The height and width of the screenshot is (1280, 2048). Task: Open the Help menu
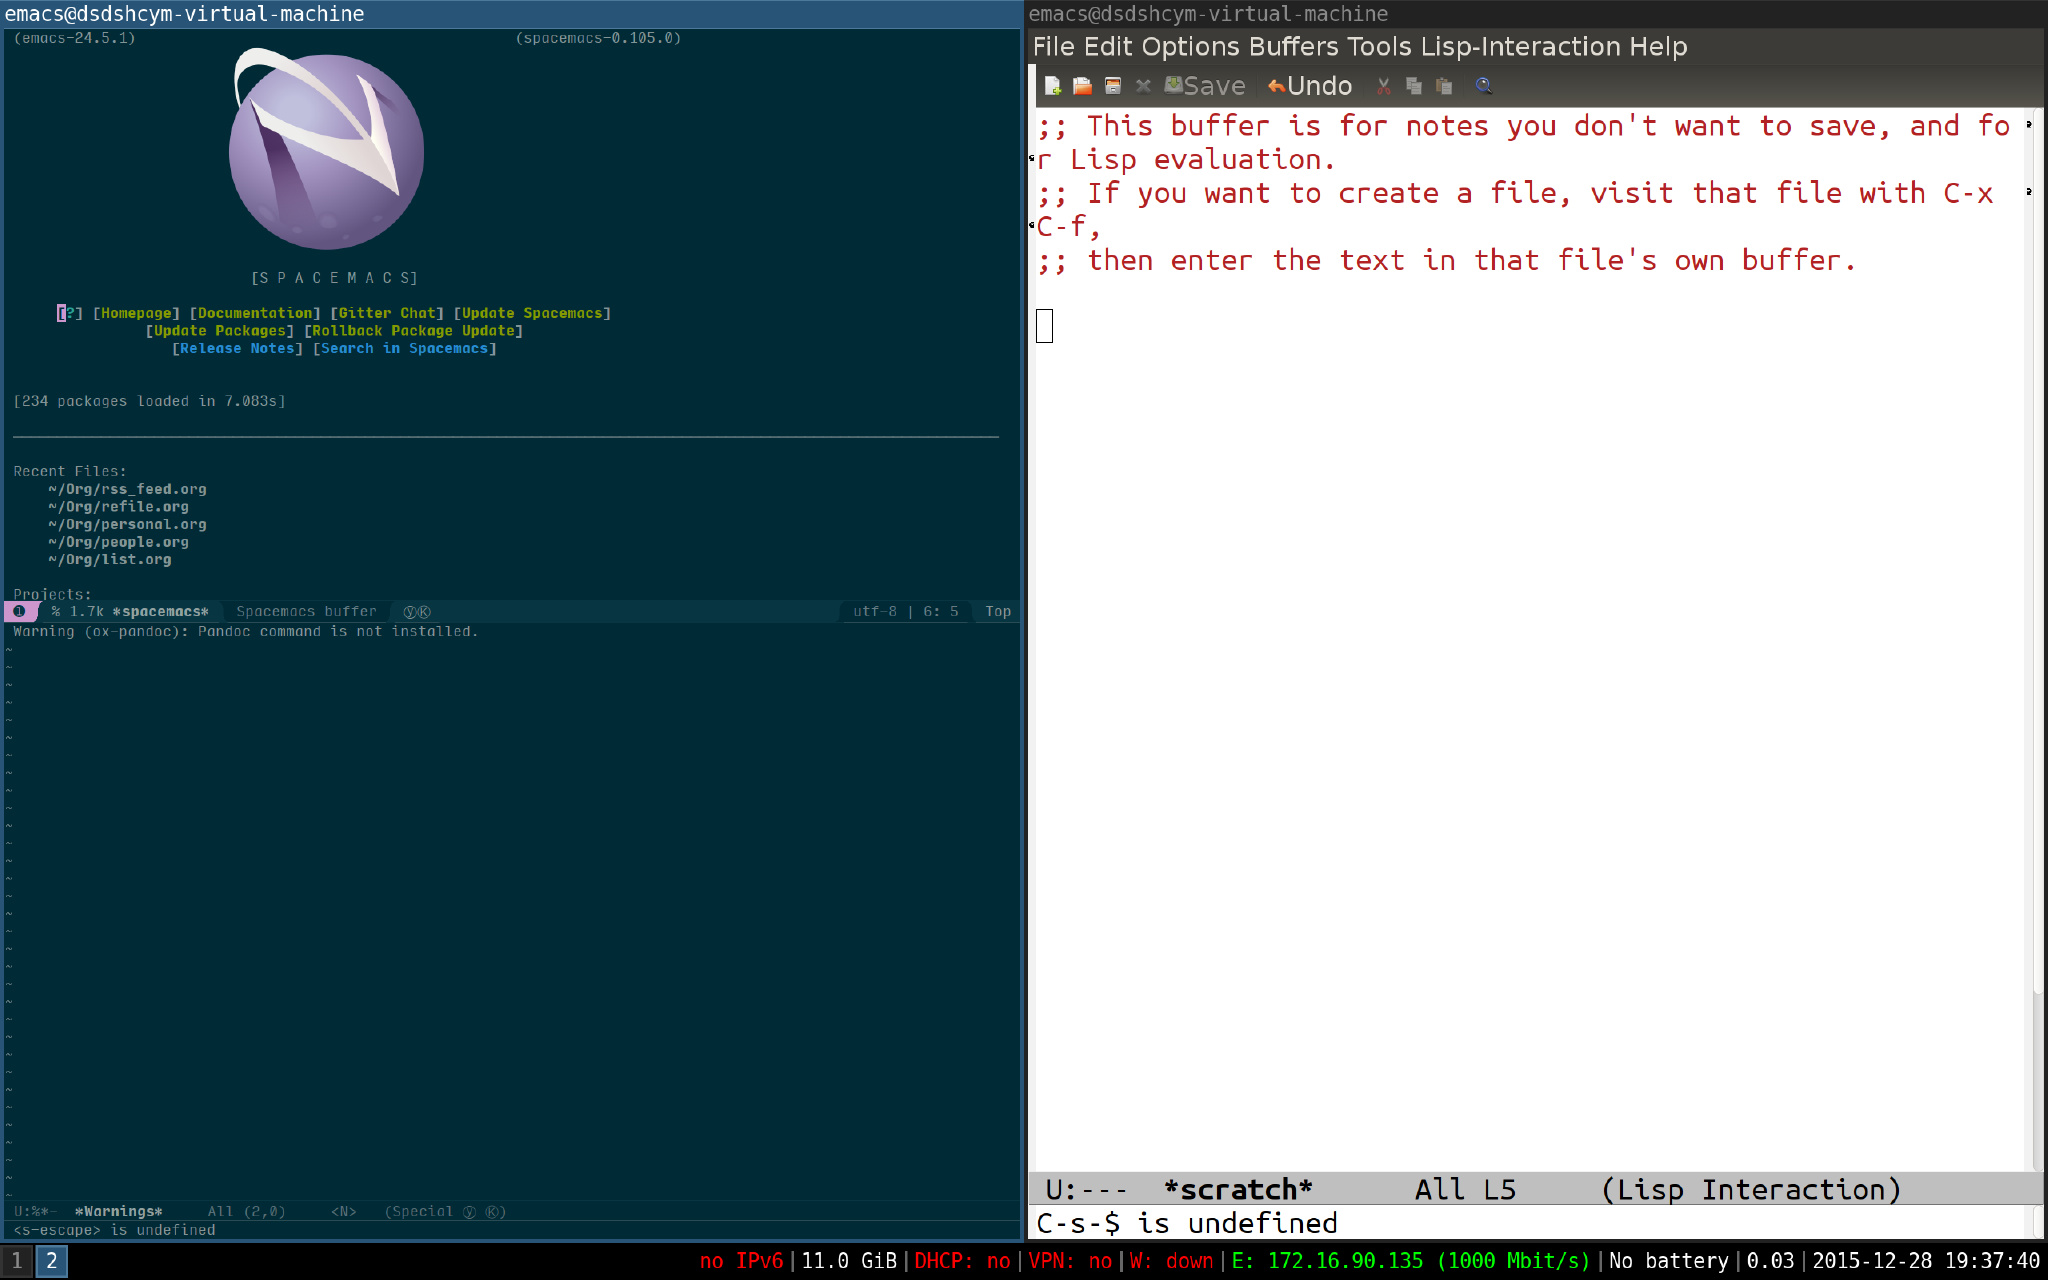pos(1659,47)
